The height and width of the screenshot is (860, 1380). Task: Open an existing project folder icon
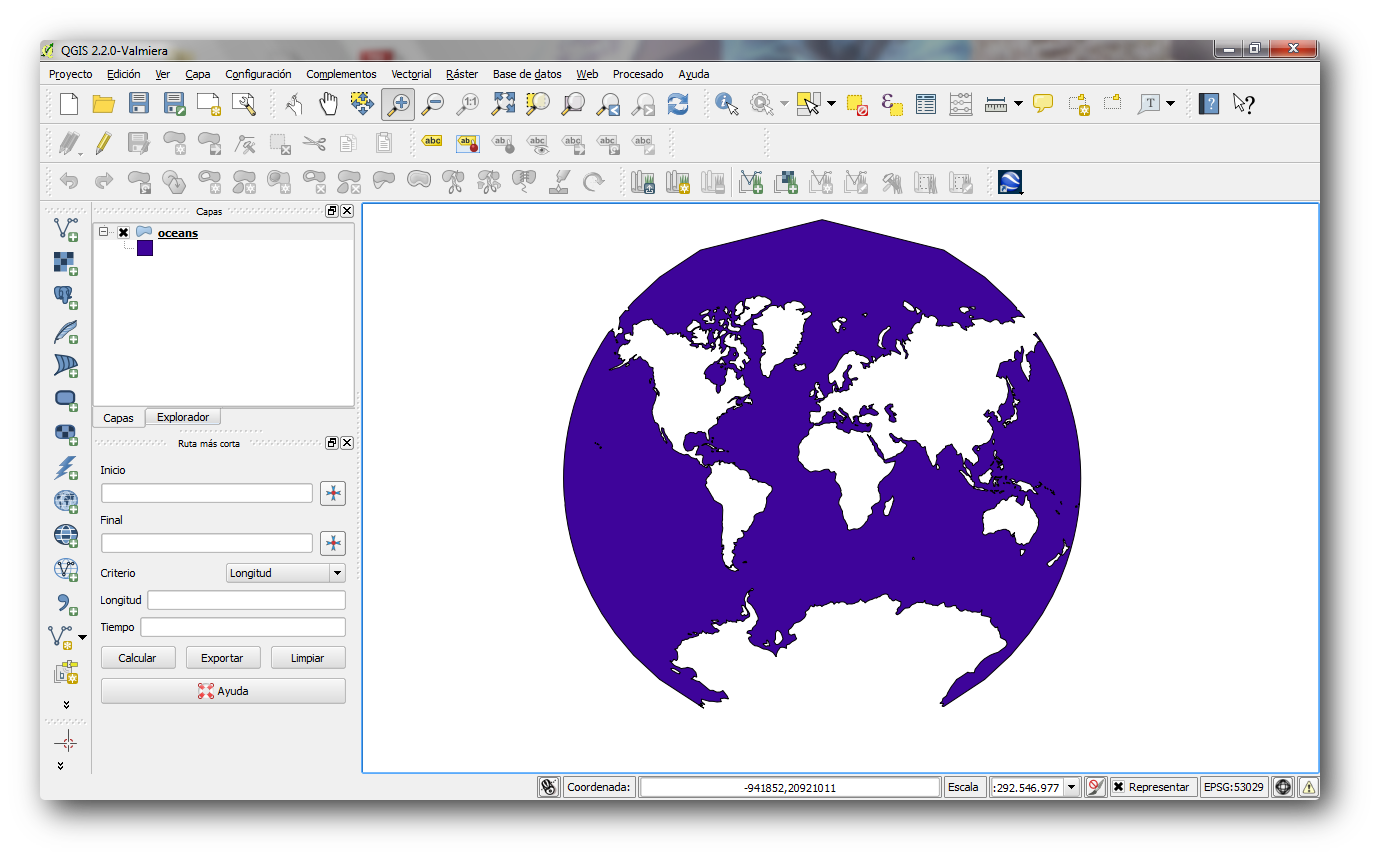pyautogui.click(x=103, y=103)
